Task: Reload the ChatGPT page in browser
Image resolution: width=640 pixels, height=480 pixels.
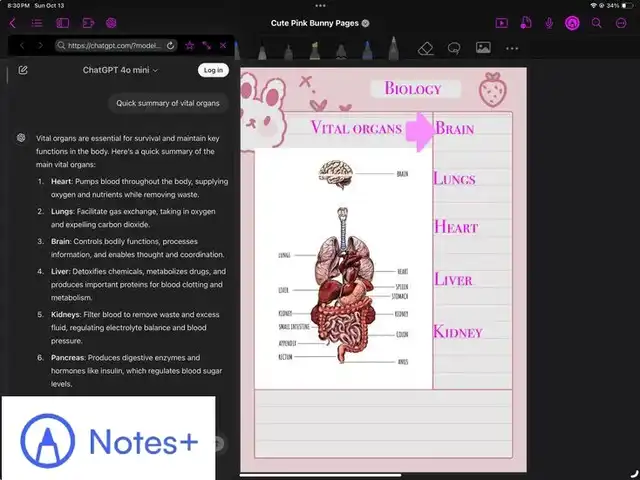Action: pos(171,45)
